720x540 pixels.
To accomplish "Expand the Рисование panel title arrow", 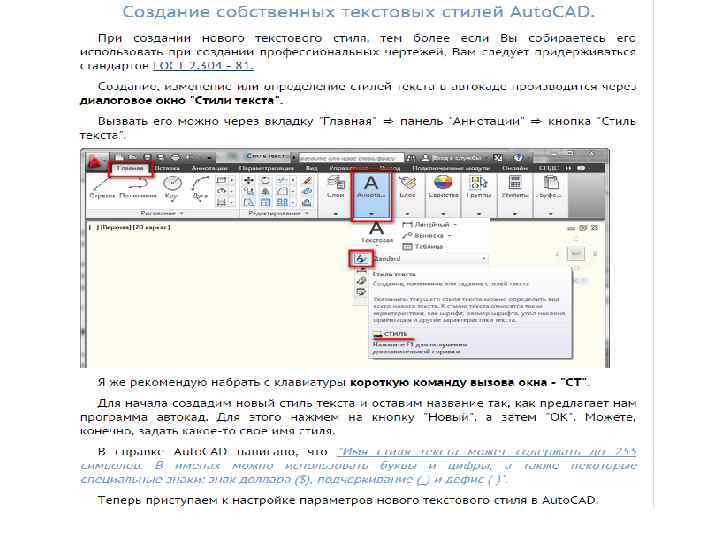I will (182, 214).
